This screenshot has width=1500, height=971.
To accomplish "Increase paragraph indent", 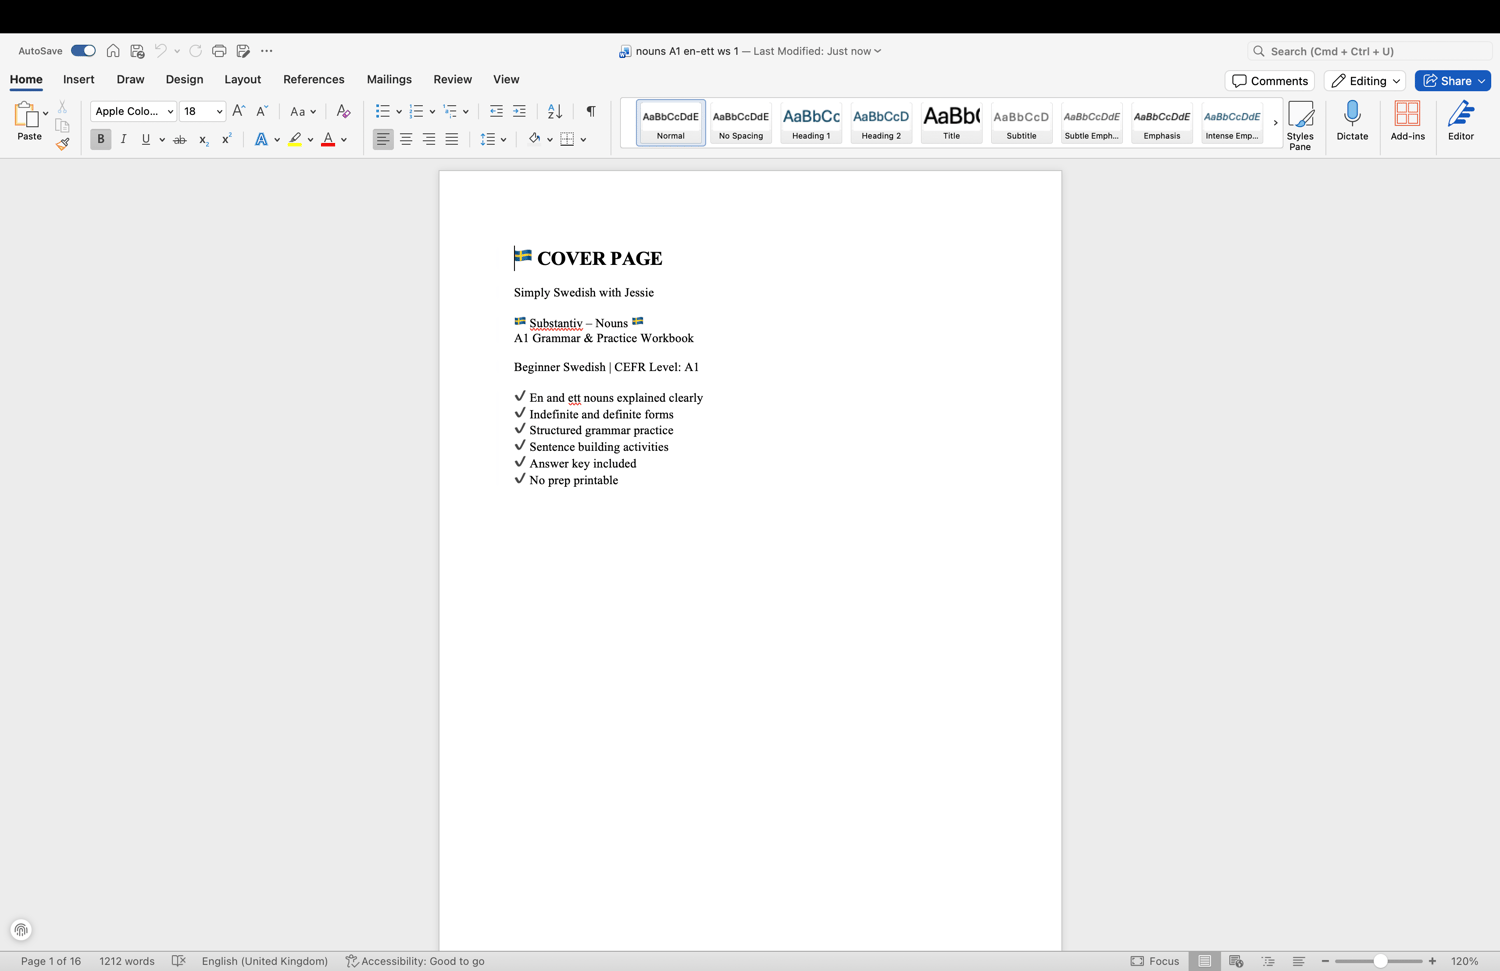I will pos(519,111).
